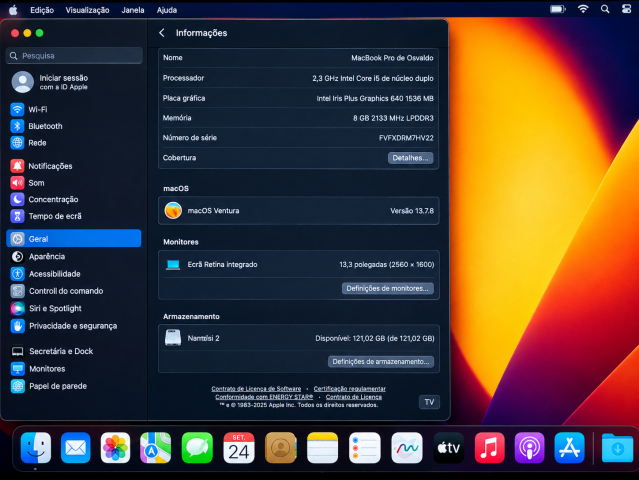Open Rede network settings
Image resolution: width=639 pixels, height=480 pixels.
tap(74, 143)
